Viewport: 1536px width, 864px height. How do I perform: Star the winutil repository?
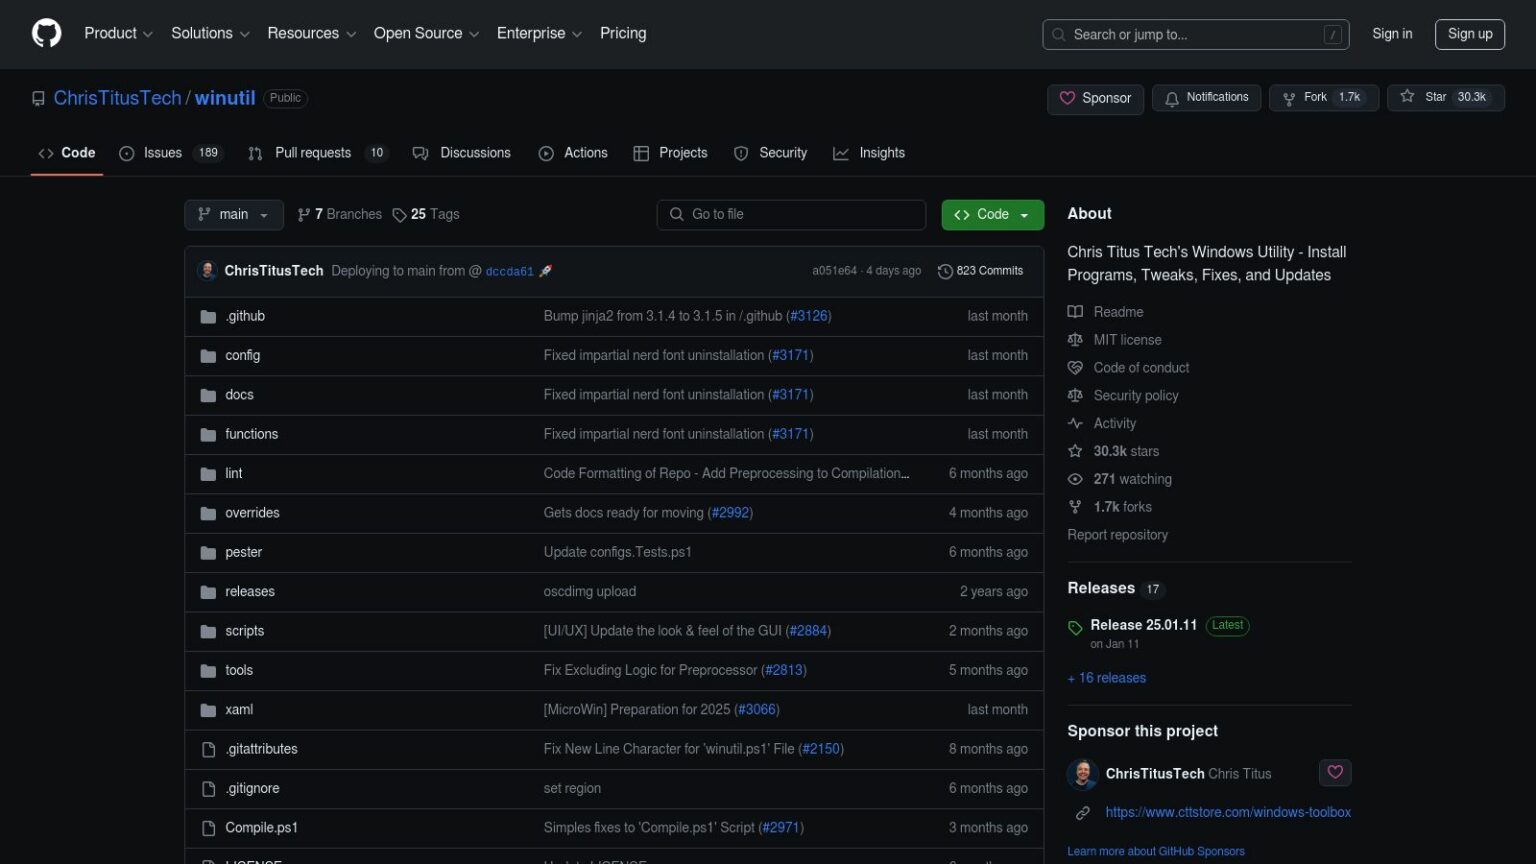click(1445, 97)
